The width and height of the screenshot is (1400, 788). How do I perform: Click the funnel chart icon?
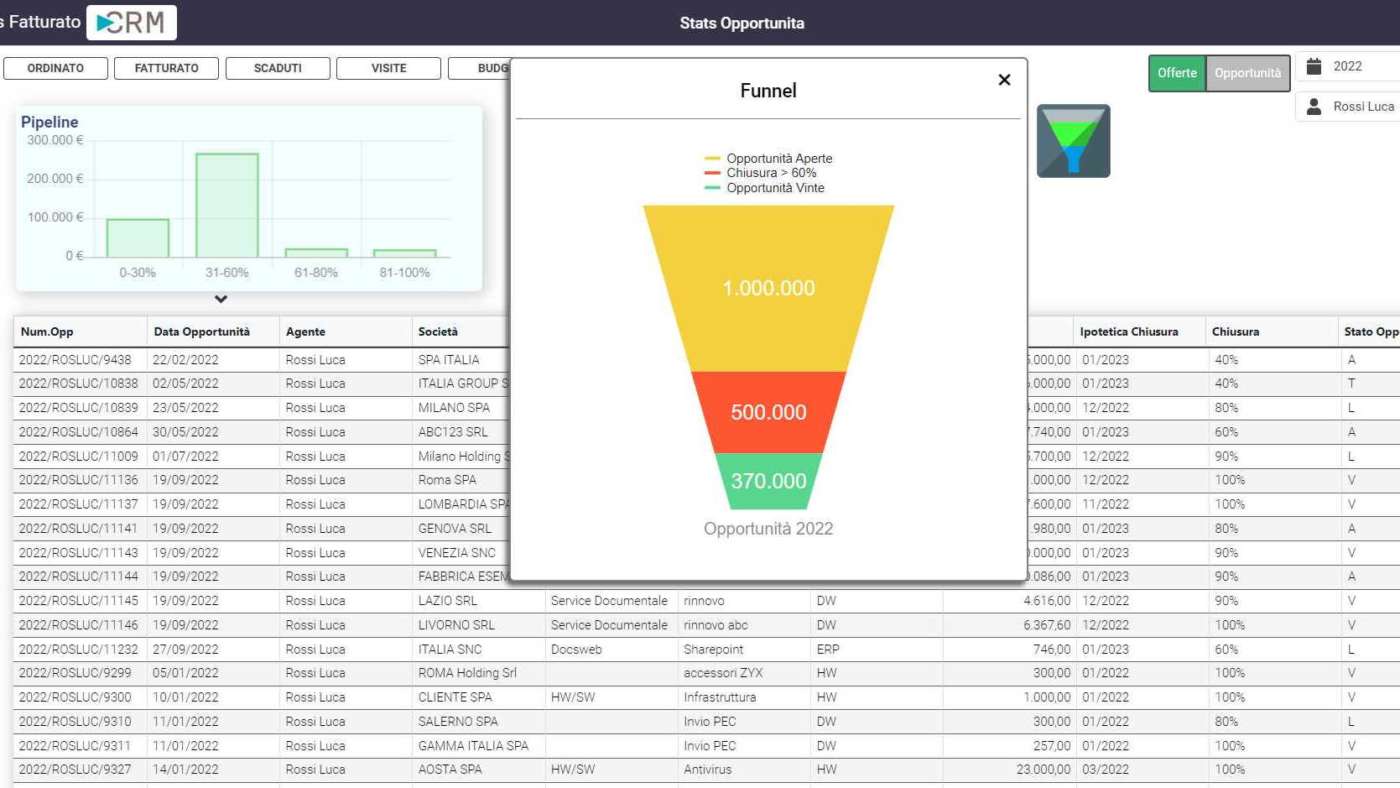click(x=1073, y=141)
